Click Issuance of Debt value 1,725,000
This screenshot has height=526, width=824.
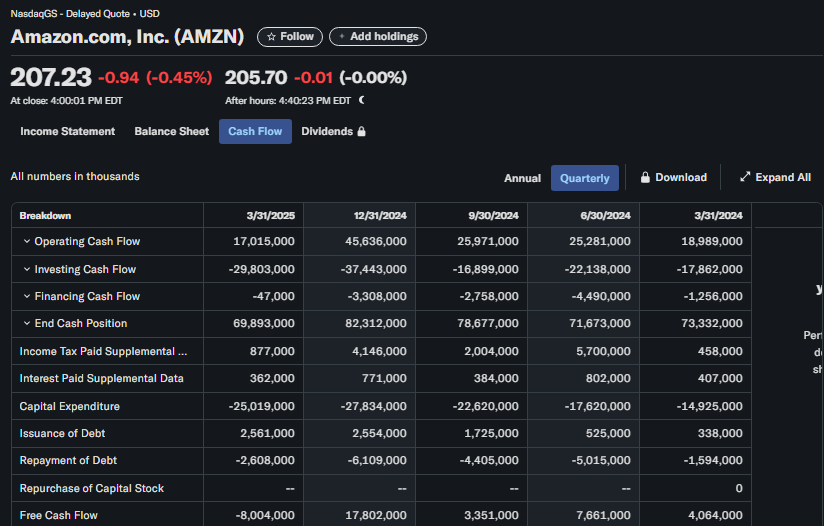(x=491, y=434)
